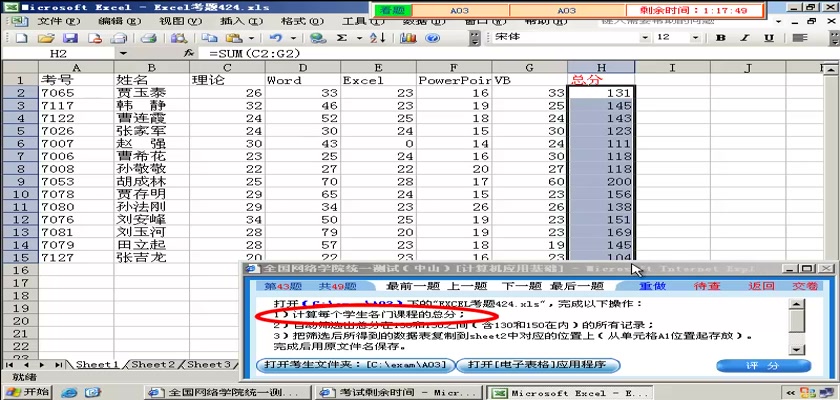Click the New workbook icon
Image resolution: width=840 pixels, height=400 pixels.
[21, 38]
